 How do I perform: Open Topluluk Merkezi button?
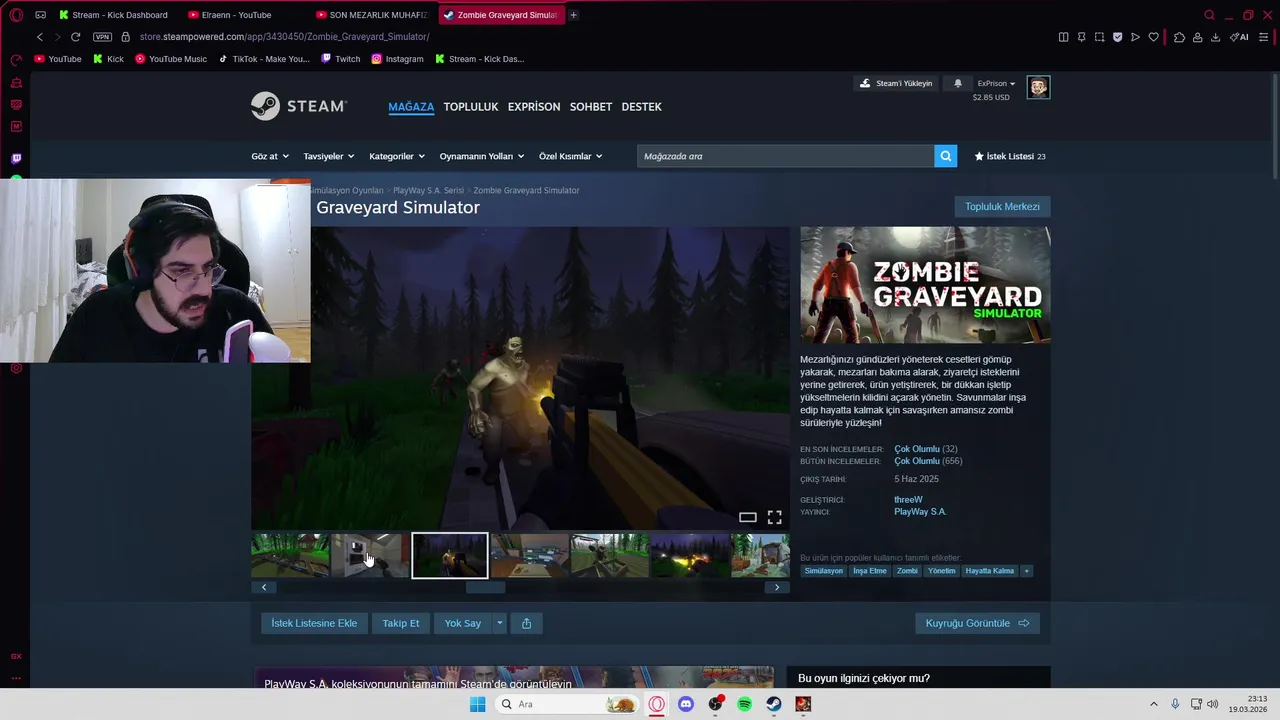[x=1002, y=207]
